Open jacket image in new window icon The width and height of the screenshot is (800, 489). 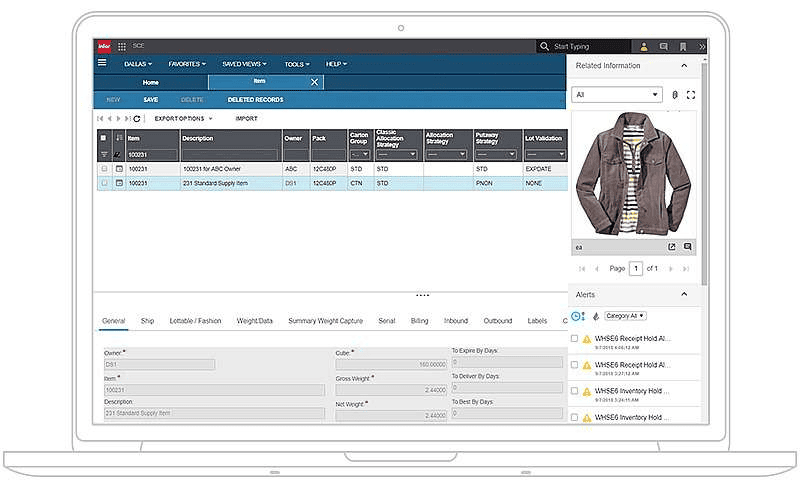tap(672, 247)
